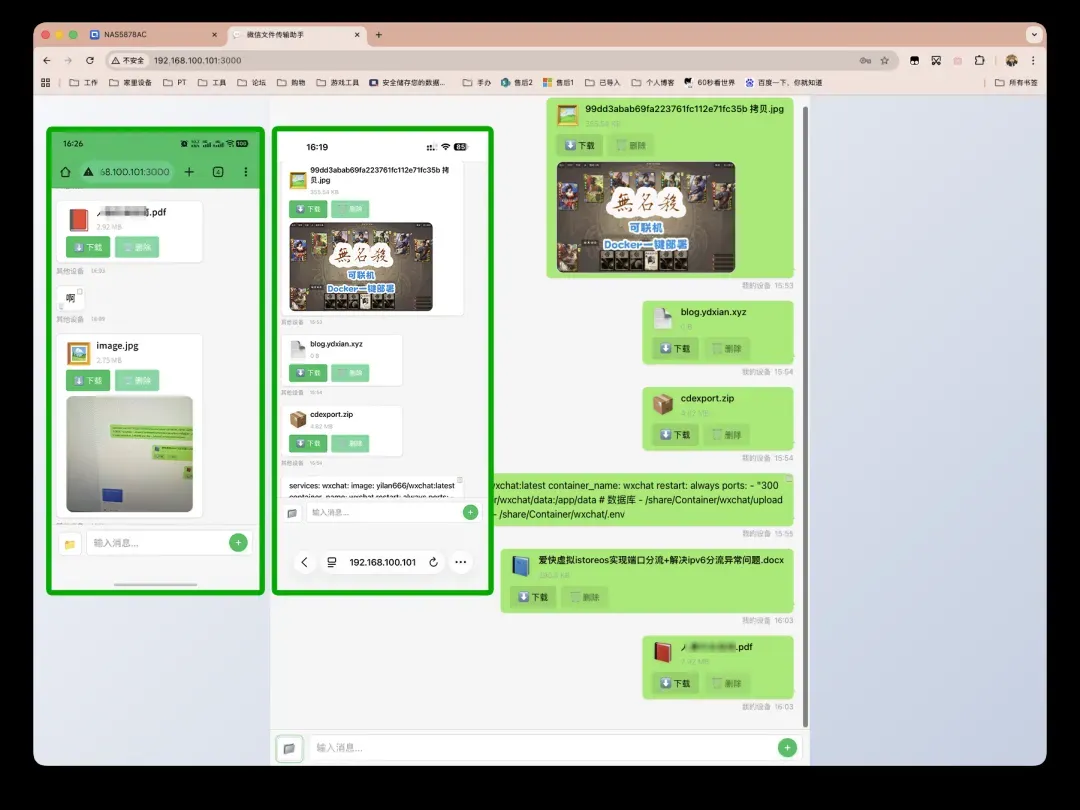Click the jpg picture icon beside 99dd3abab filename
1080x810 pixels.
pyautogui.click(x=568, y=115)
